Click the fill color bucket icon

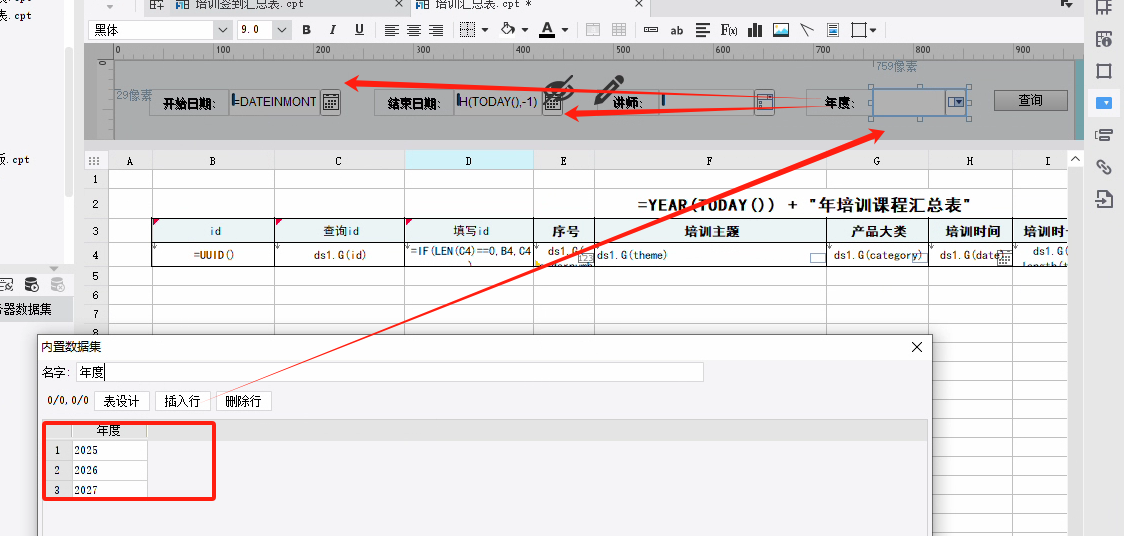(x=508, y=30)
